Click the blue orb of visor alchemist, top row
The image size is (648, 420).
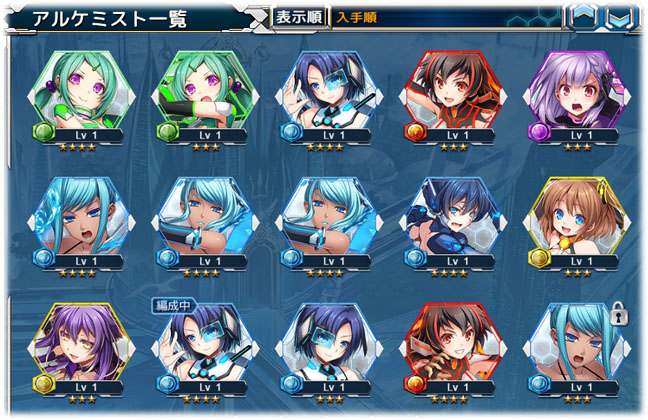[291, 133]
